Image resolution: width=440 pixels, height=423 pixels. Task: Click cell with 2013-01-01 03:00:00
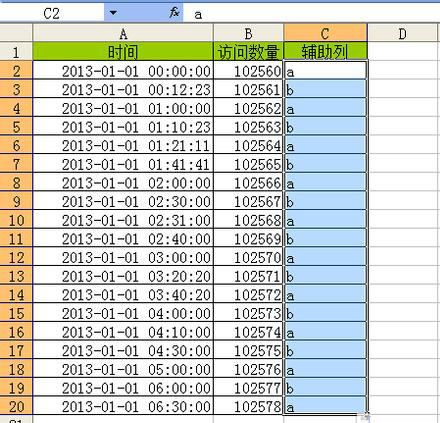point(123,257)
